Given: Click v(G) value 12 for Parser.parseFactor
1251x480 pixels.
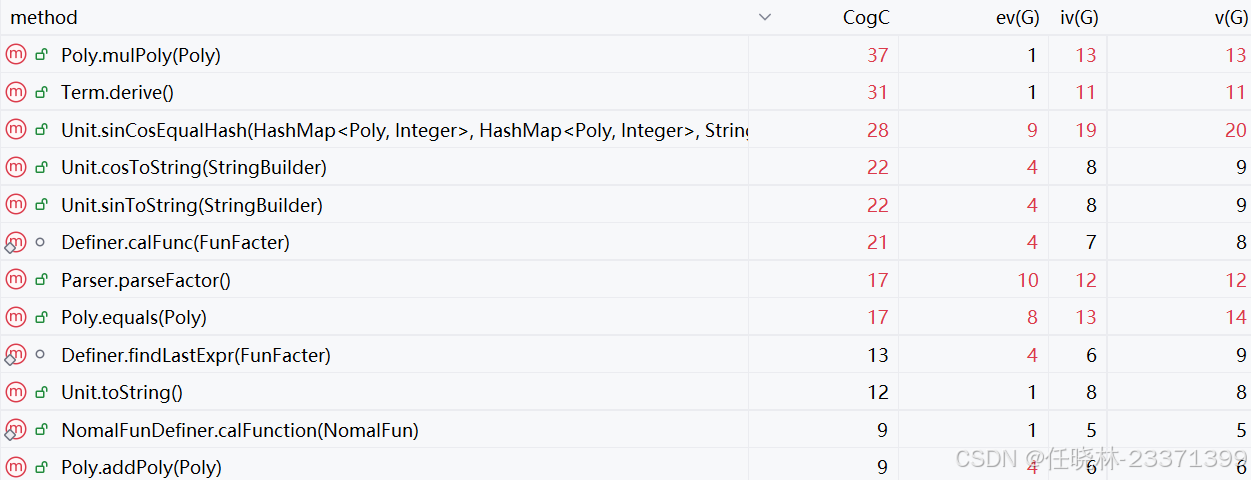Looking at the screenshot, I should coord(1236,280).
